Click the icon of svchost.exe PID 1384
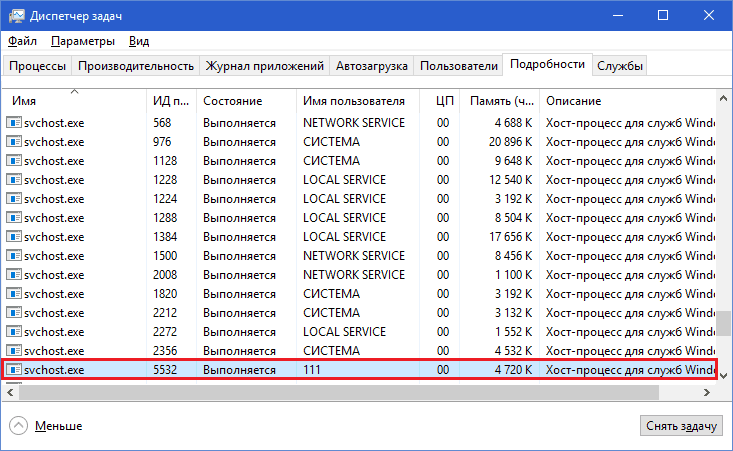The width and height of the screenshot is (733, 451). click(14, 237)
